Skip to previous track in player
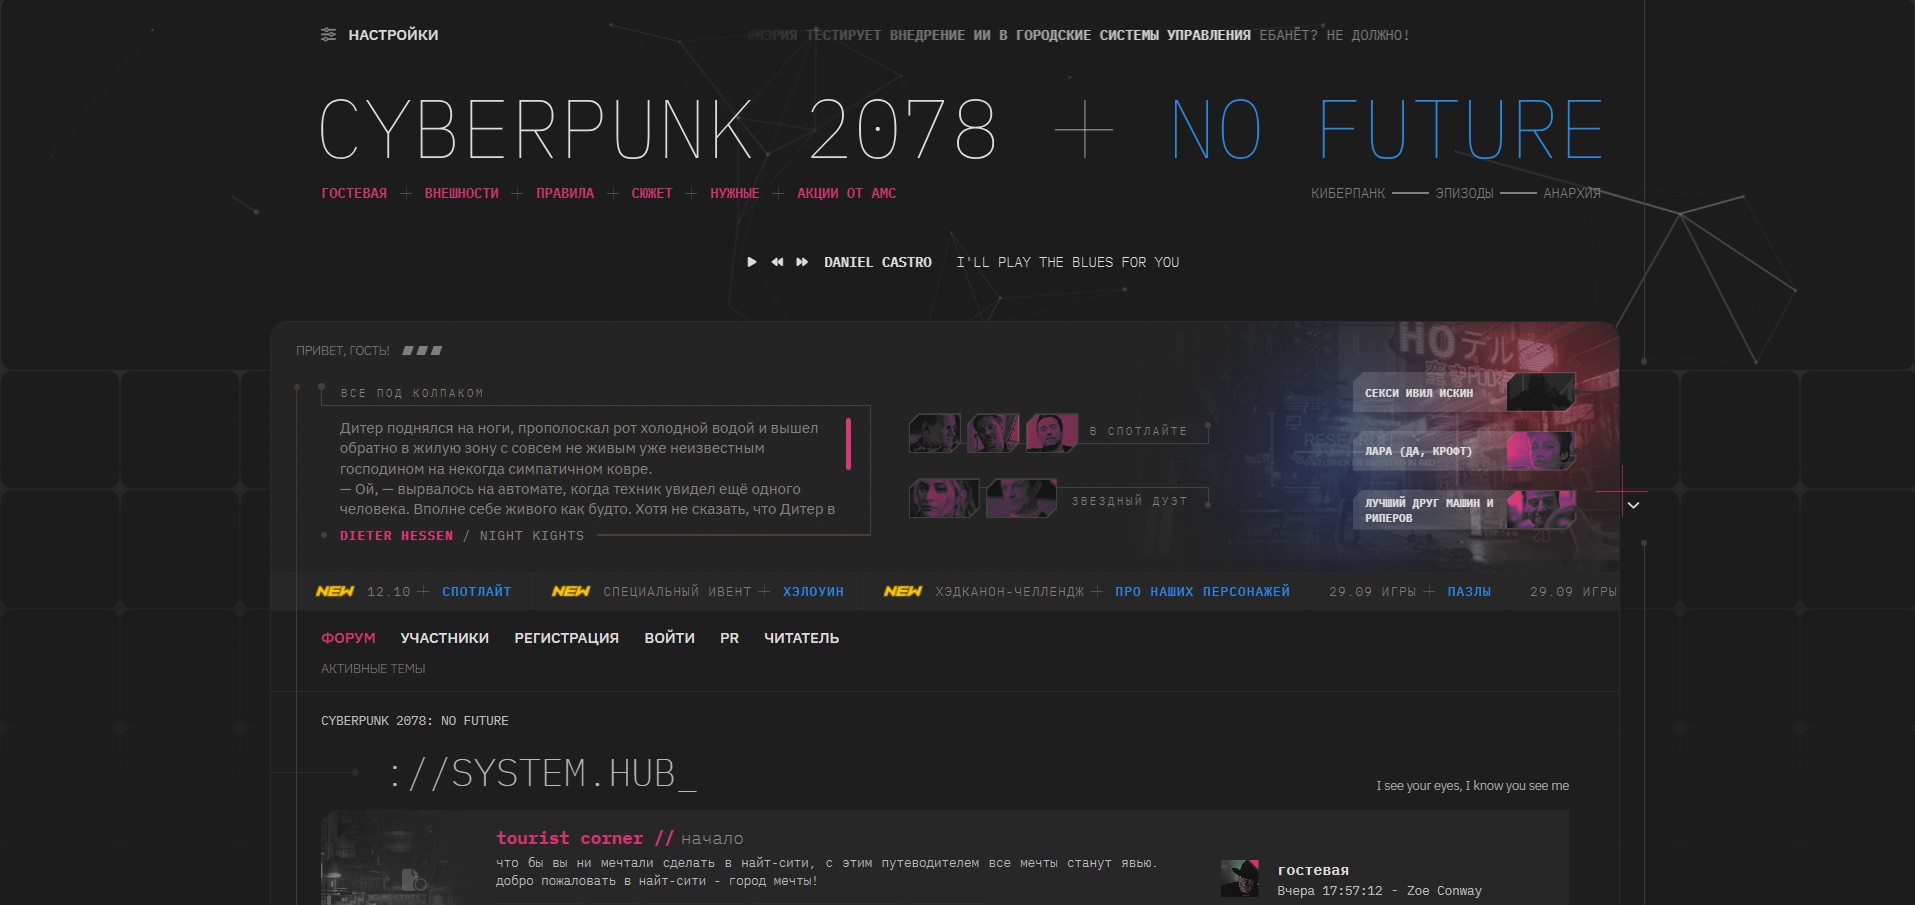This screenshot has width=1915, height=905. point(777,262)
